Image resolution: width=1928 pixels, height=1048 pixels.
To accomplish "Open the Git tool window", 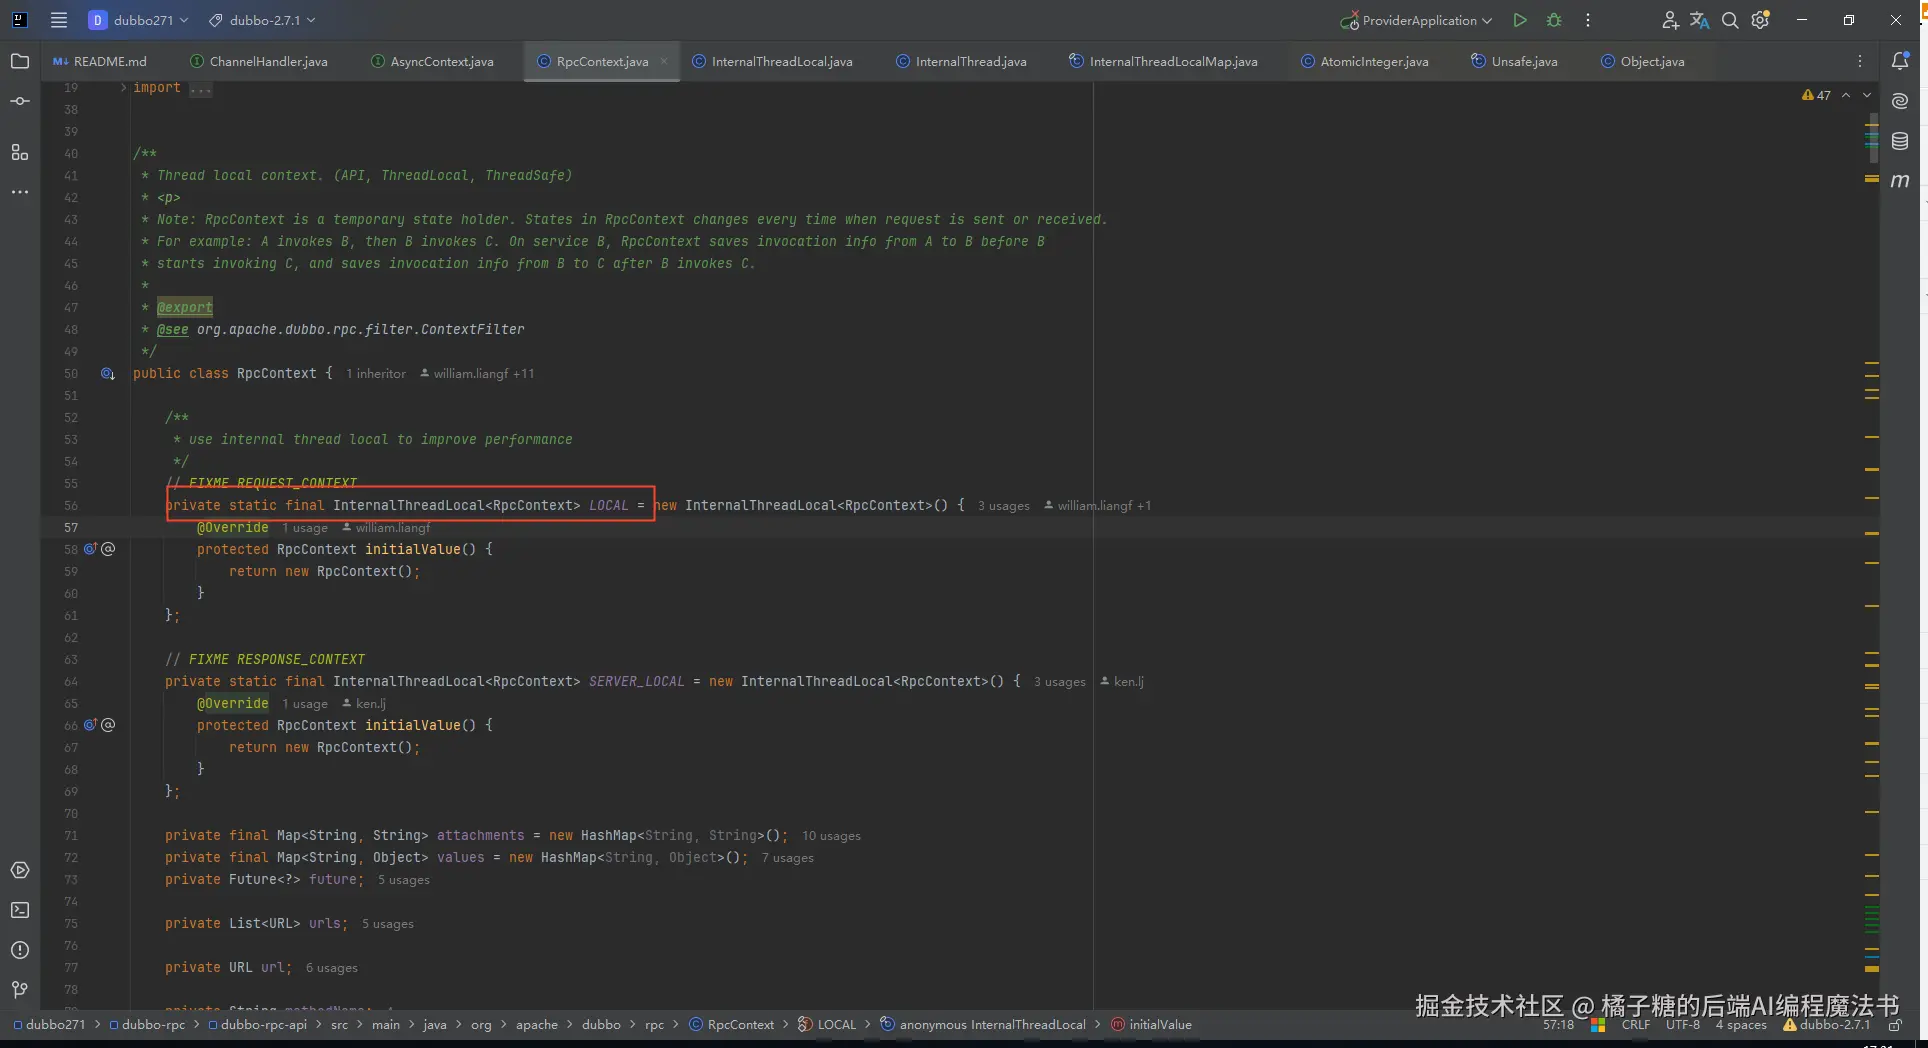I will point(20,990).
